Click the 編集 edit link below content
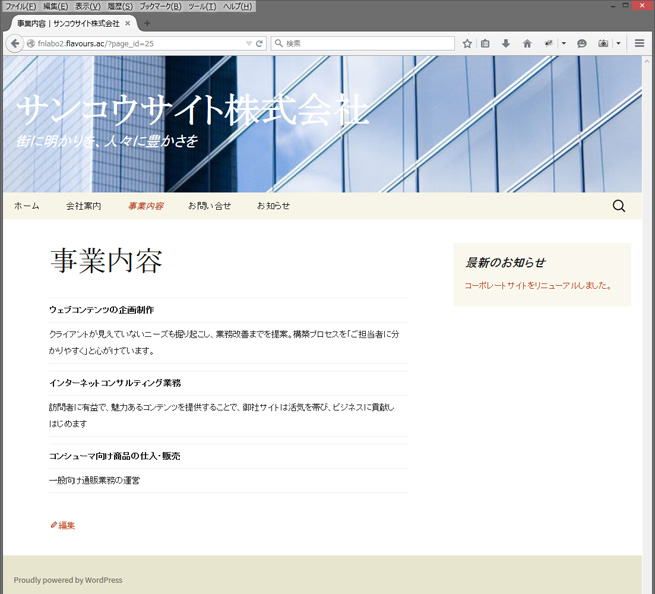655x594 pixels. 62,525
